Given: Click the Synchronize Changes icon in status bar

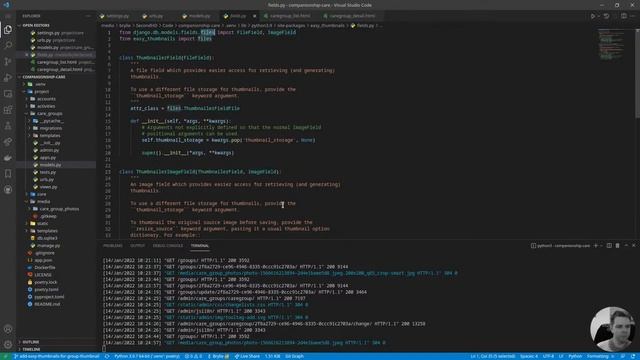Looking at the screenshot, I should [x=107, y=356].
